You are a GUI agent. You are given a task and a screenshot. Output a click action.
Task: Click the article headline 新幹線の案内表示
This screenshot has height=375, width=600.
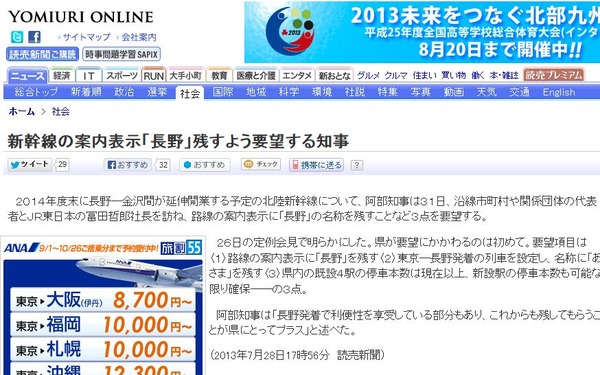178,141
